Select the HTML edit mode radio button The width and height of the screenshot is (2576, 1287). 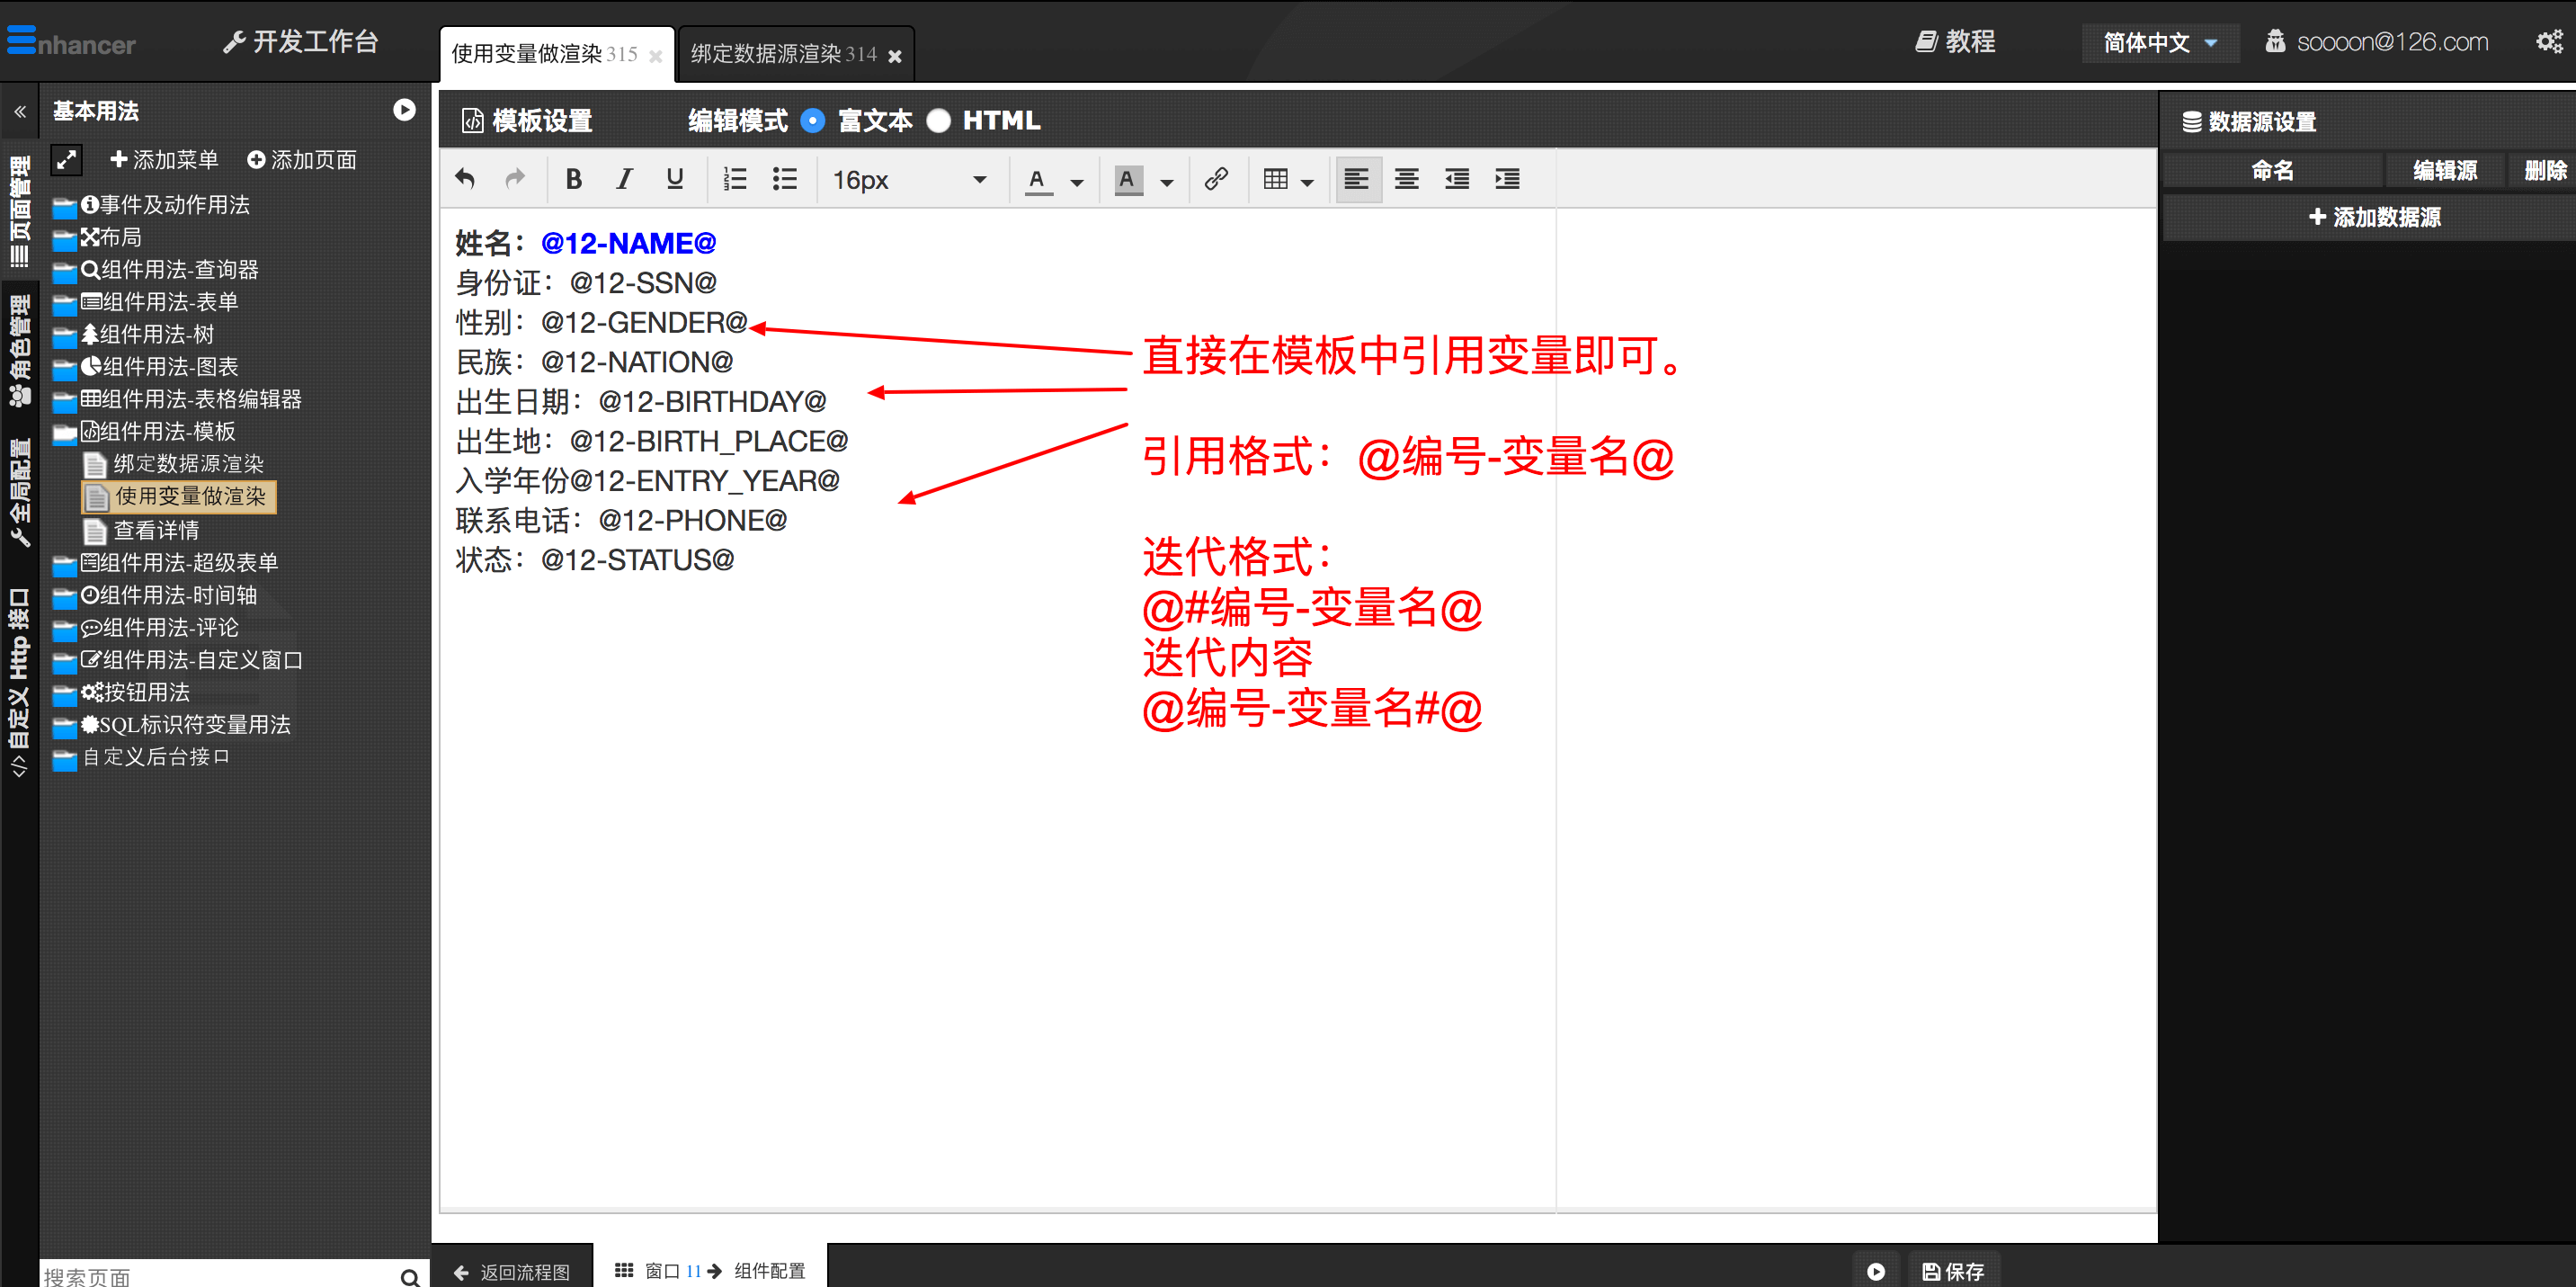(x=938, y=121)
